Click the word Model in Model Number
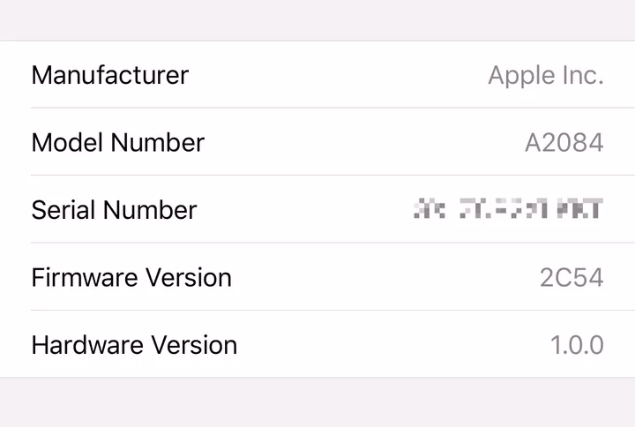This screenshot has width=635, height=427. (66, 143)
